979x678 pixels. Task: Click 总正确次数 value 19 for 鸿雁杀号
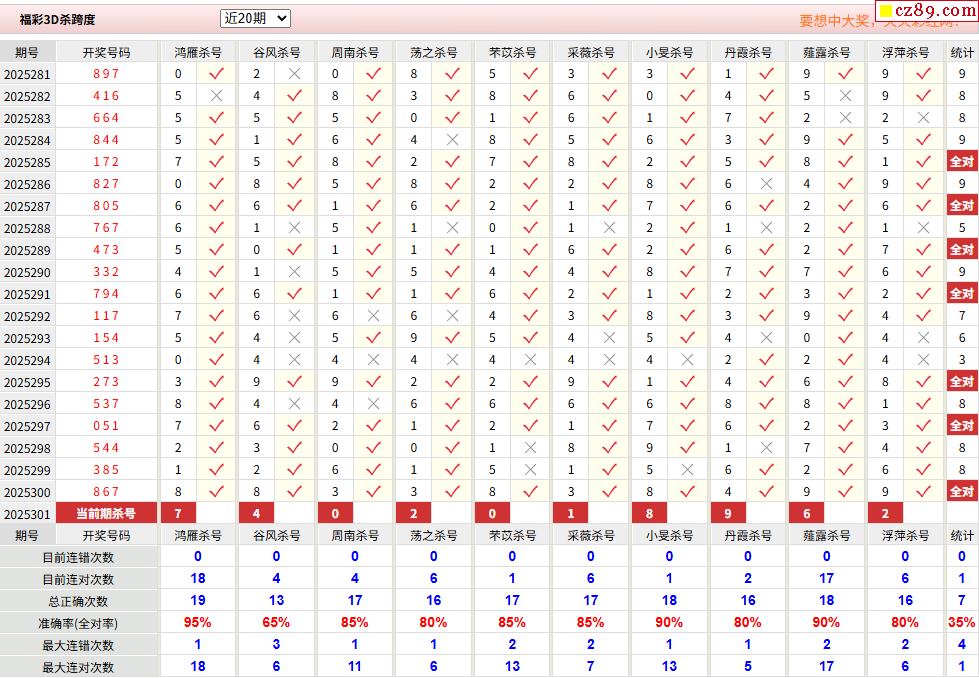(x=197, y=601)
